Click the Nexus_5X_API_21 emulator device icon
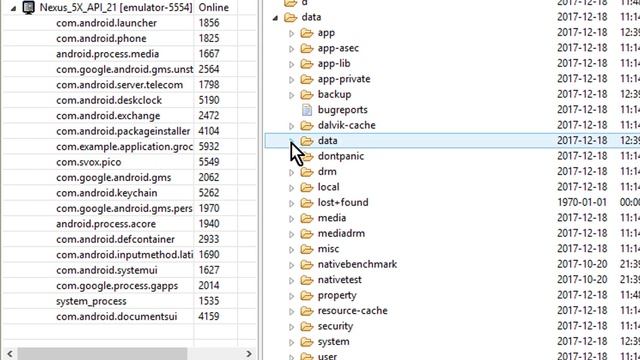Screen dimensions: 640x360 point(28,7)
